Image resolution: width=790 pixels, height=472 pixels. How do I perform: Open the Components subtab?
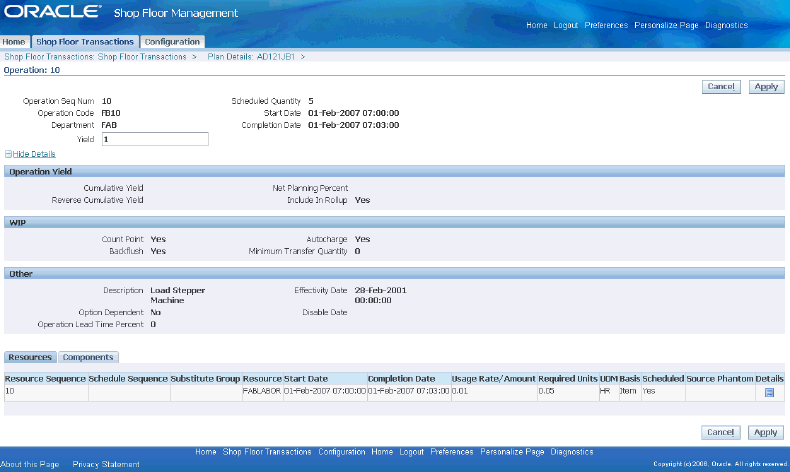(x=88, y=357)
